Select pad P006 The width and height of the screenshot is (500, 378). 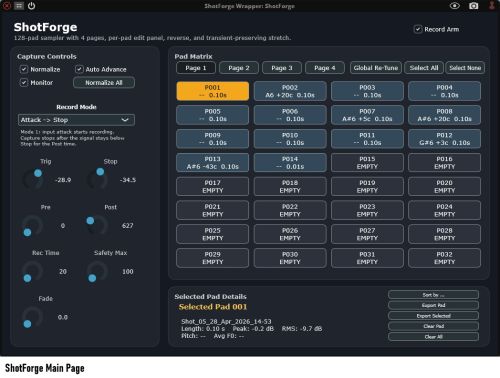[290, 115]
